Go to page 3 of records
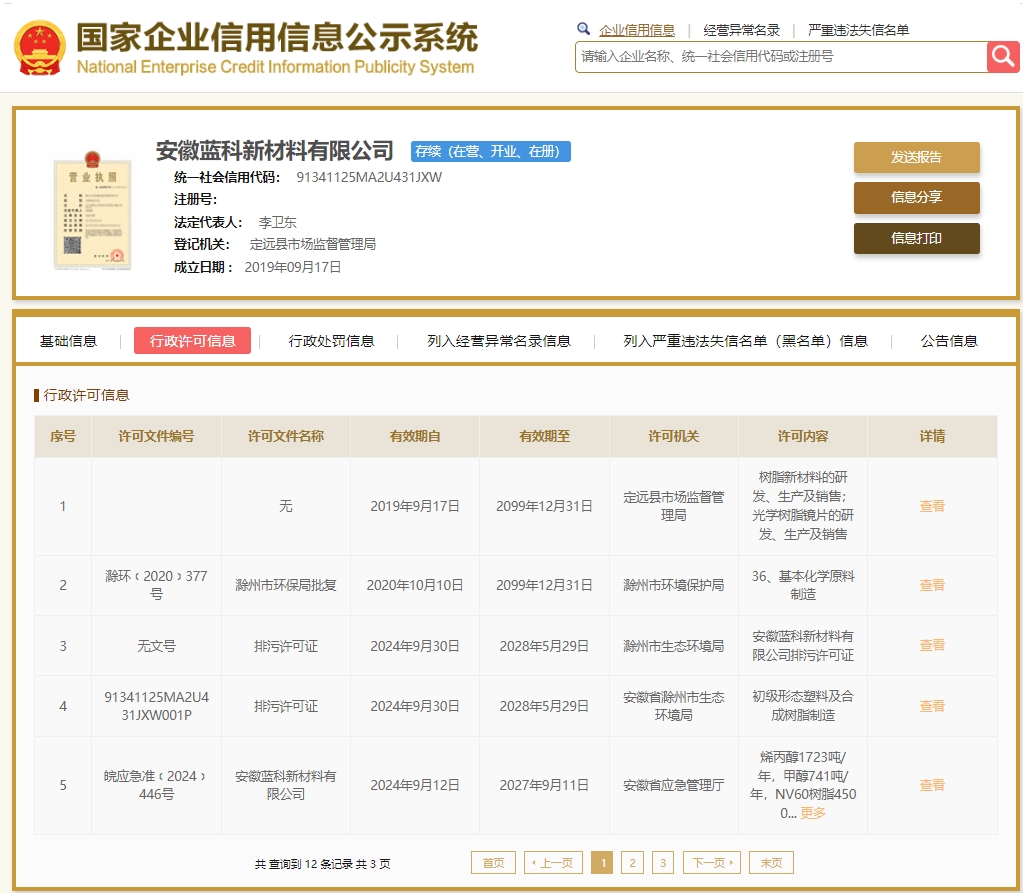This screenshot has height=893, width=1023. click(662, 862)
